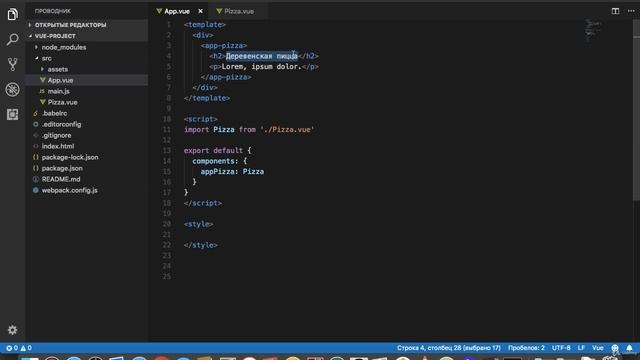Image resolution: width=640 pixels, height=360 pixels.
Task: Change language mode via Vue
Action: point(598,348)
